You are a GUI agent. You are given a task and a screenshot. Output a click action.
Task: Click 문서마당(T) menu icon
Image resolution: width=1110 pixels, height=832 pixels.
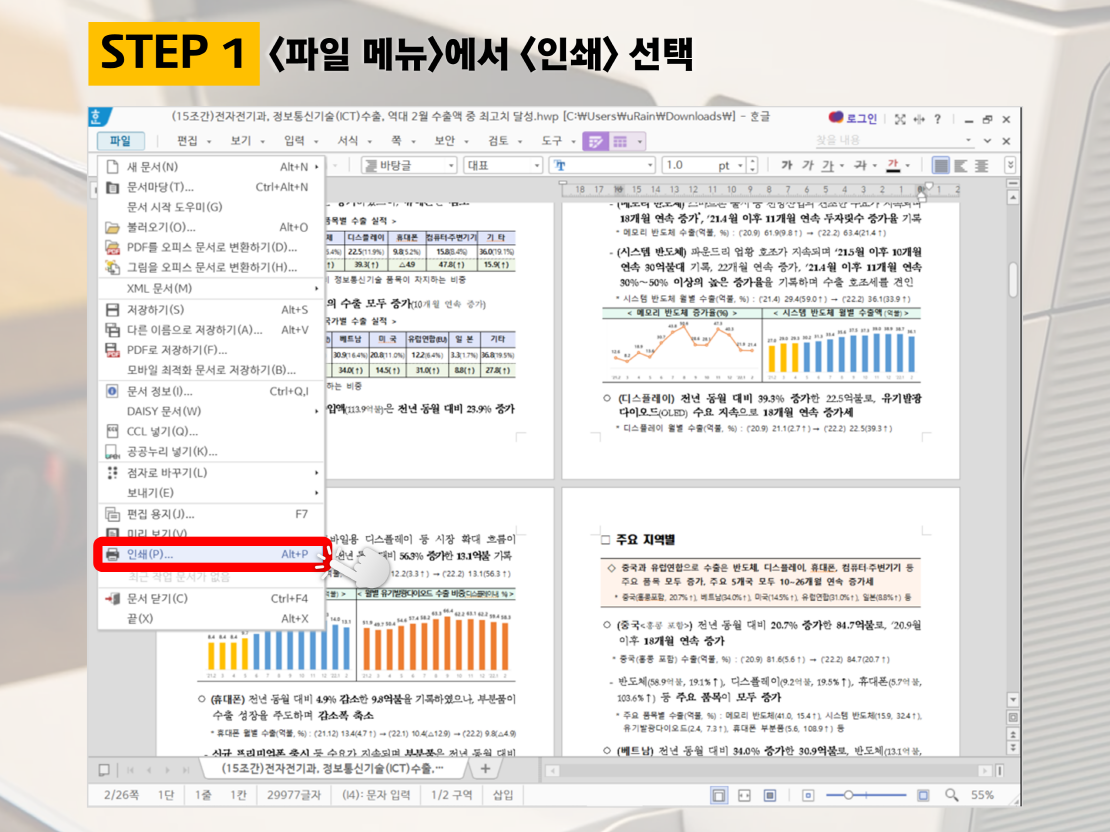[x=112, y=187]
